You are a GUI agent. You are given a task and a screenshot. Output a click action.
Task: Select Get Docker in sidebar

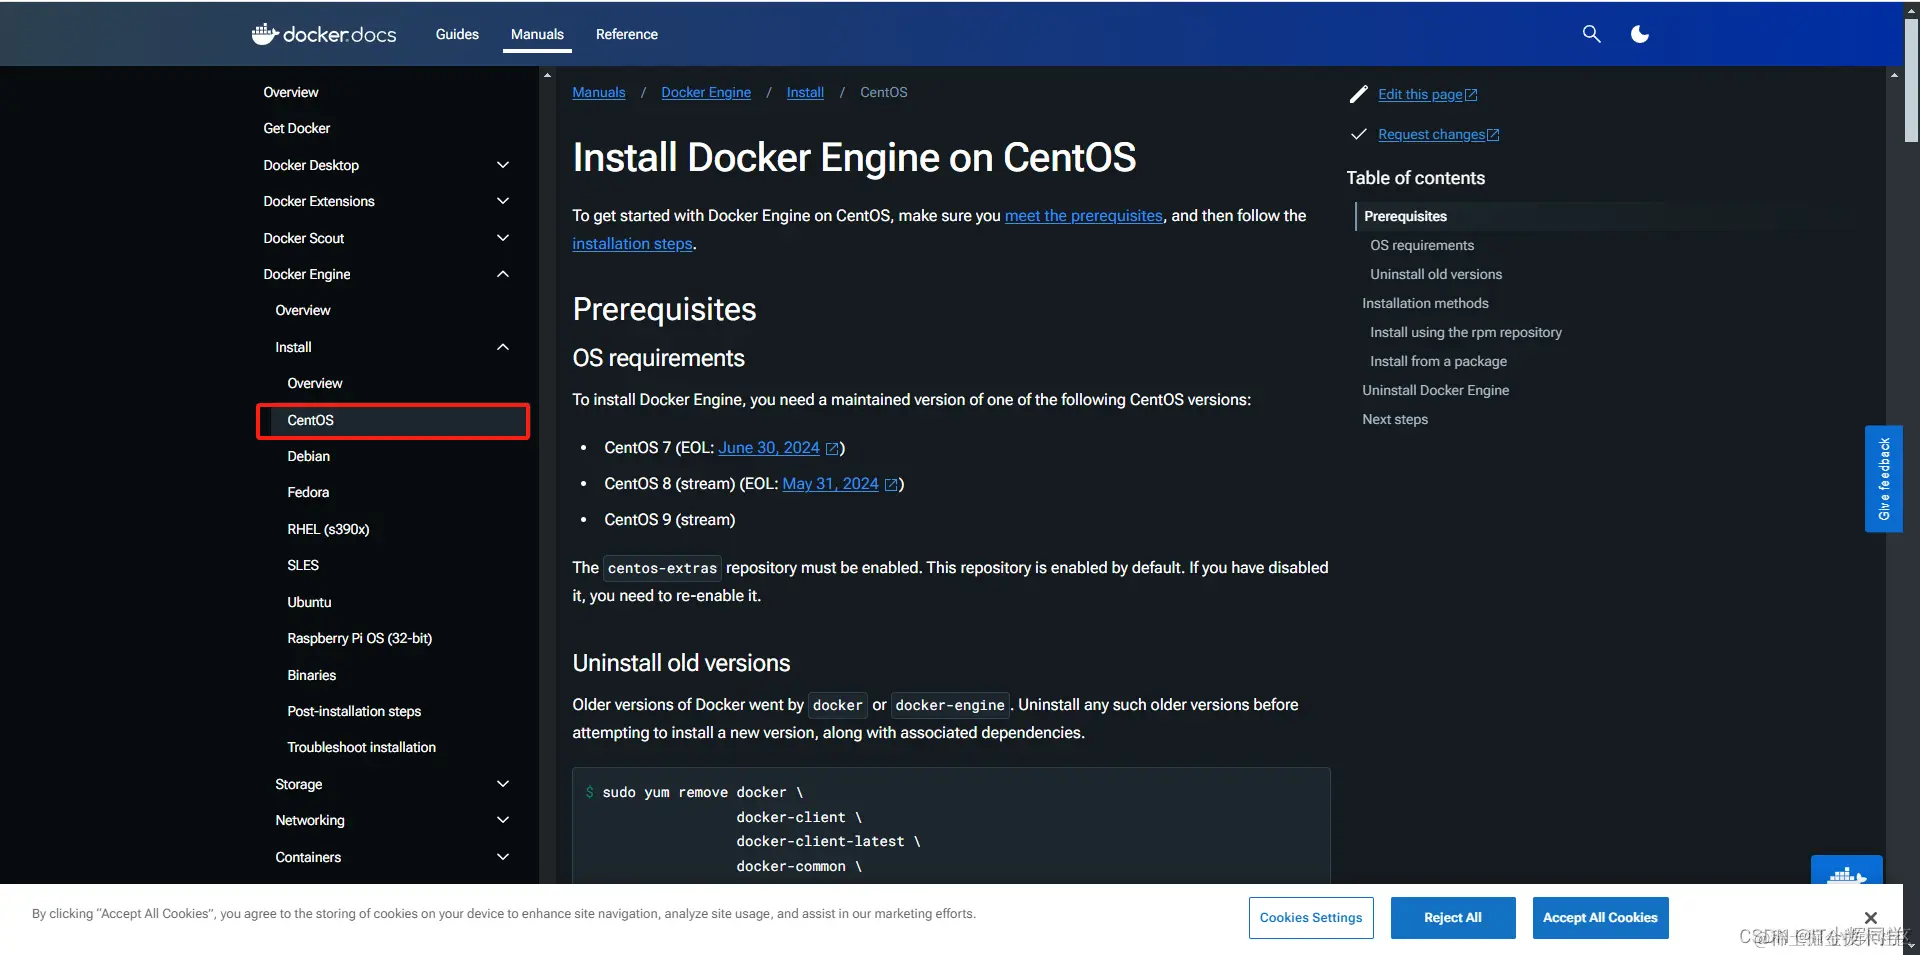tap(297, 128)
